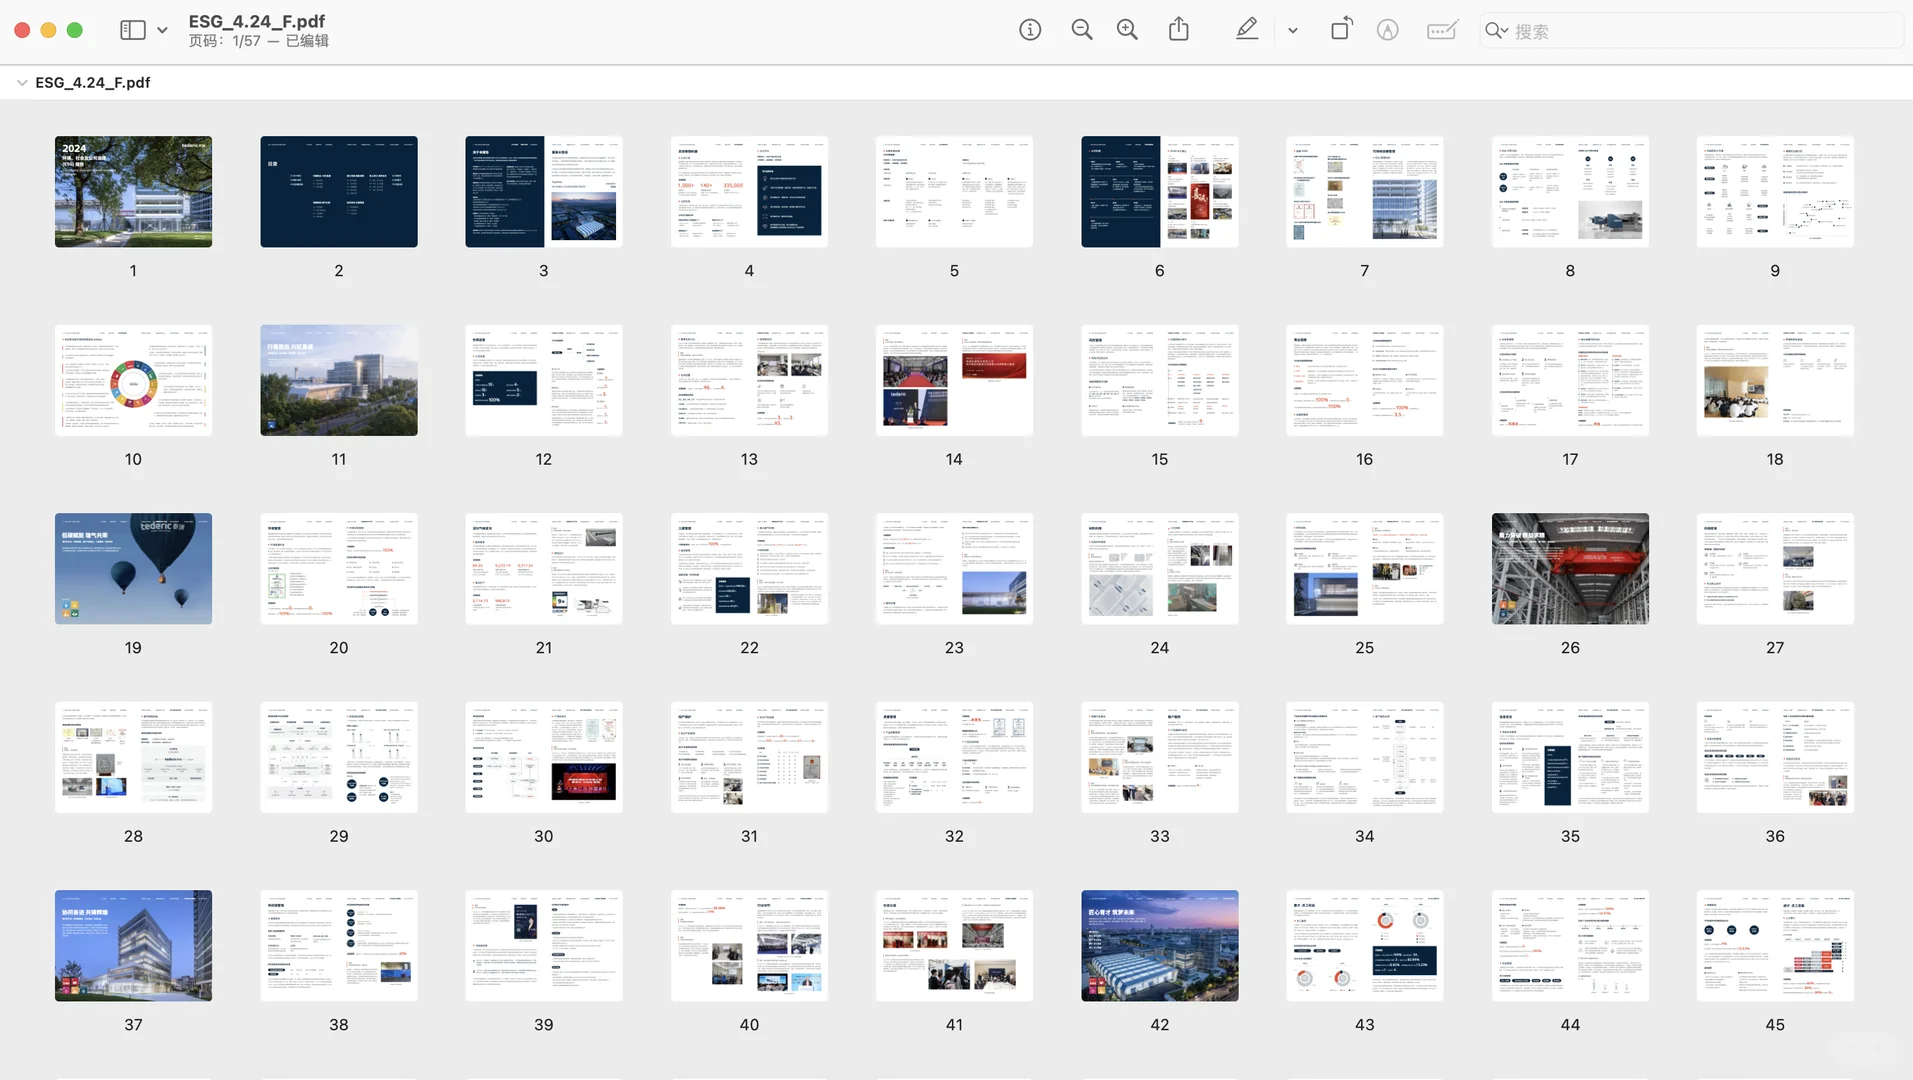Viewport: 1913px width, 1080px height.
Task: Zoom out of the document
Action: [1082, 30]
